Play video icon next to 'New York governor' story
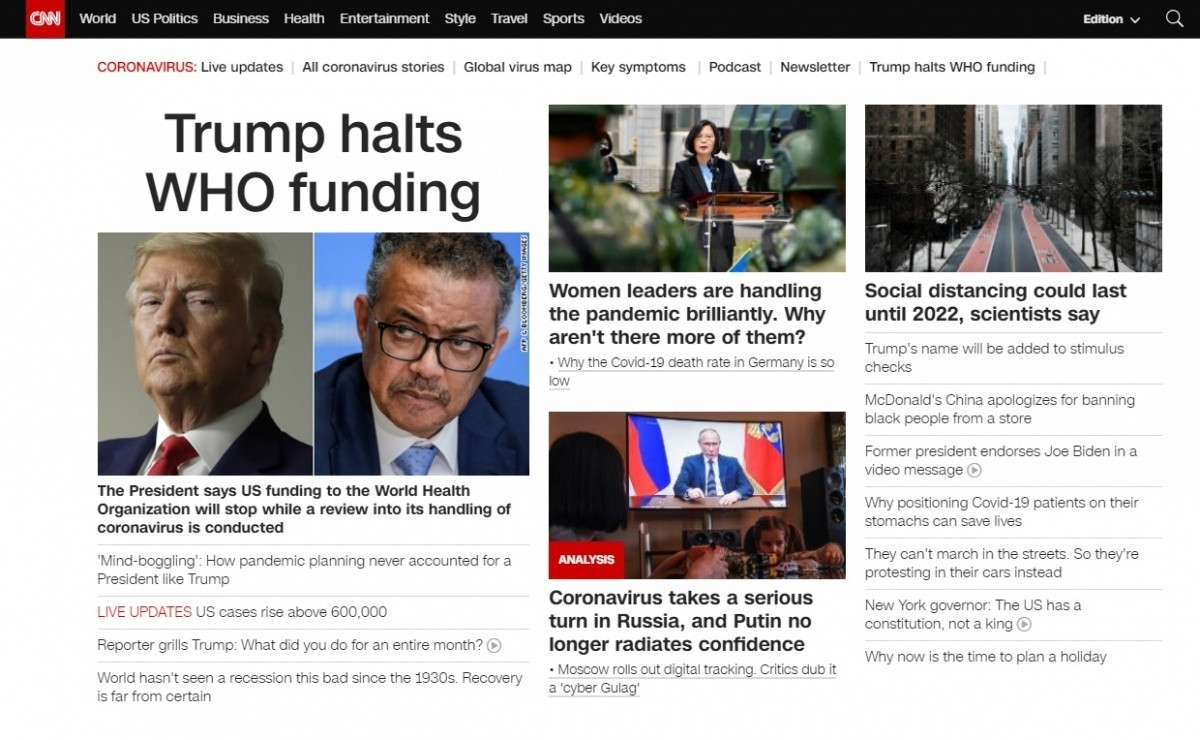1200x740 pixels. coord(1024,624)
